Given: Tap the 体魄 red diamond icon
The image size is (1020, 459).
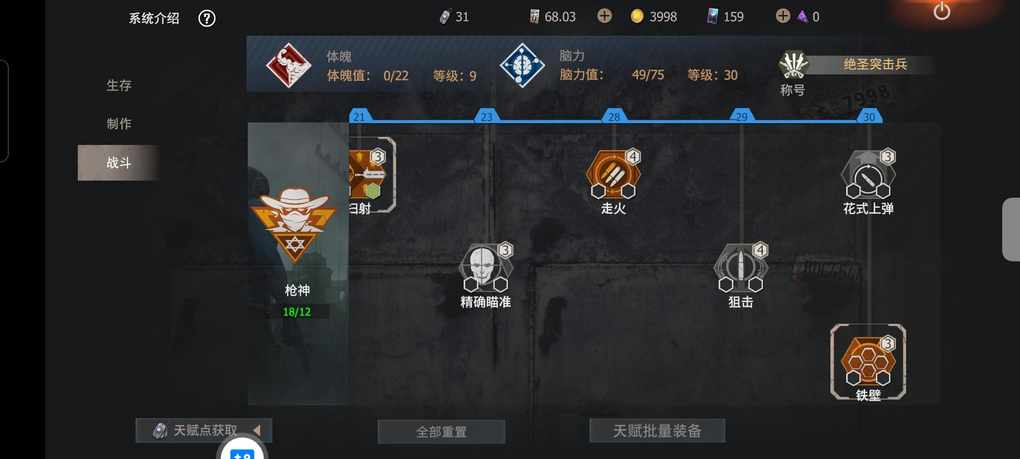Looking at the screenshot, I should (x=289, y=64).
